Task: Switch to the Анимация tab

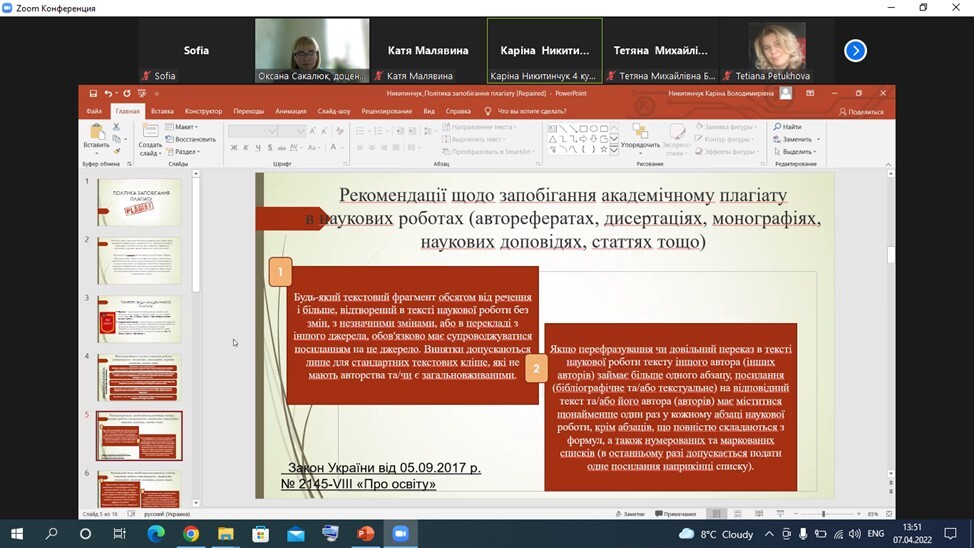Action: pyautogui.click(x=290, y=111)
